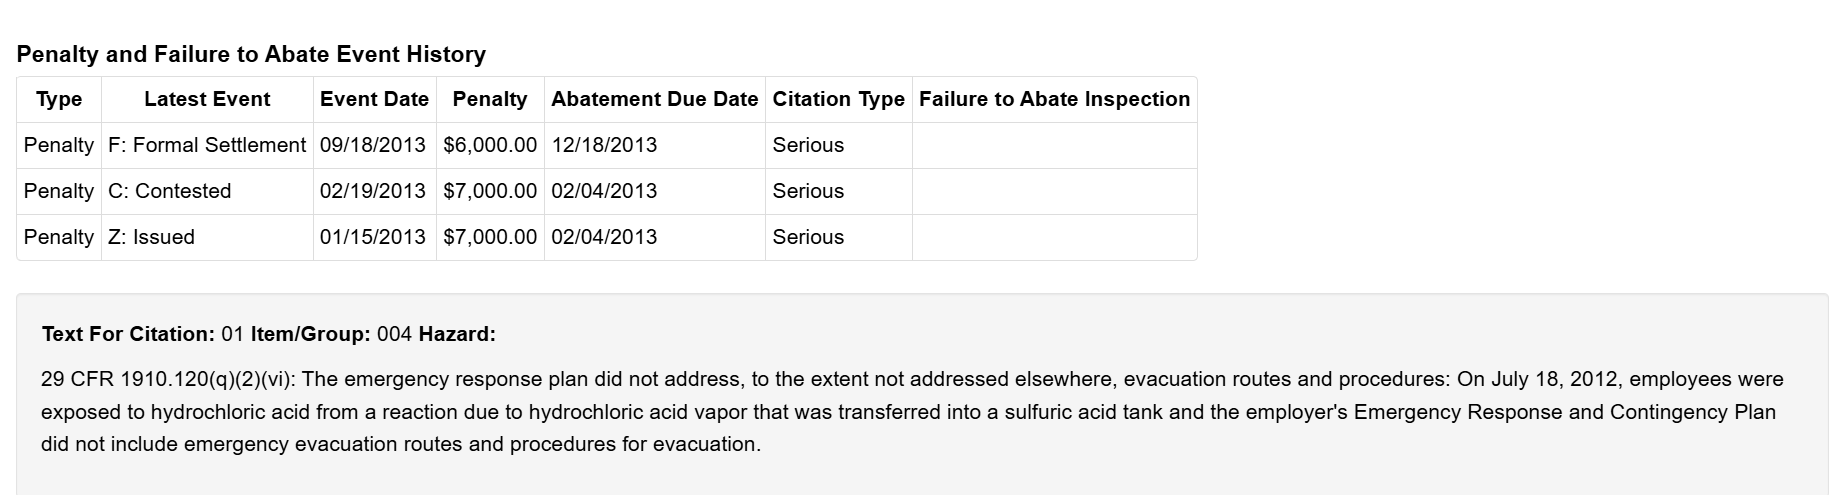Click the "Event Date" column header

[x=374, y=99]
